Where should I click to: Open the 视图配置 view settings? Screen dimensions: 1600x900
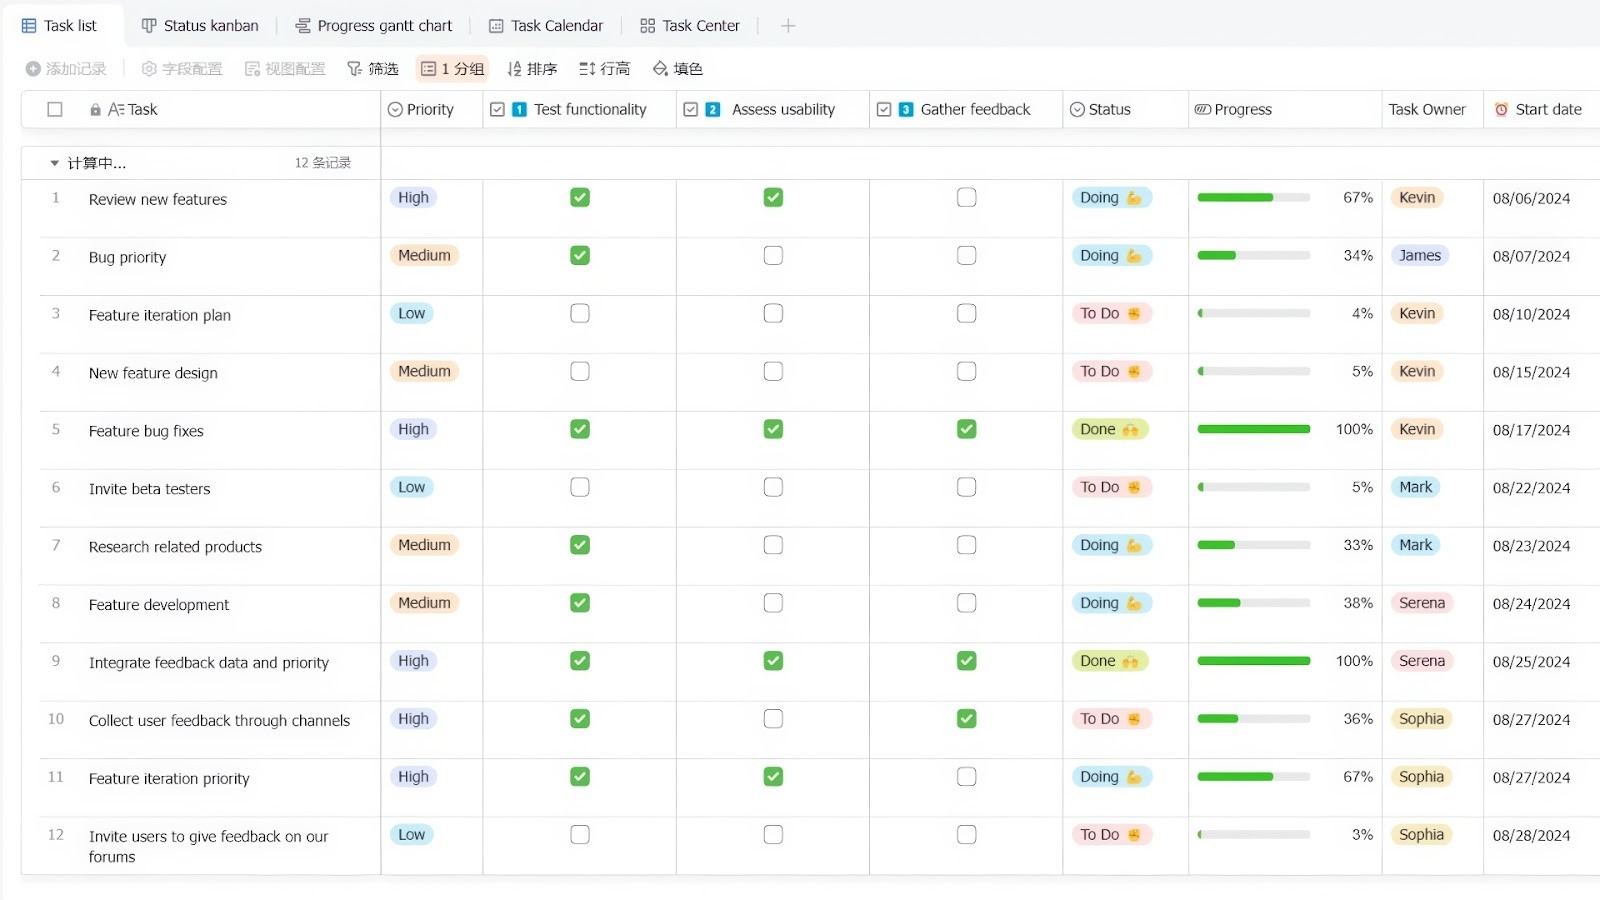tap(284, 68)
